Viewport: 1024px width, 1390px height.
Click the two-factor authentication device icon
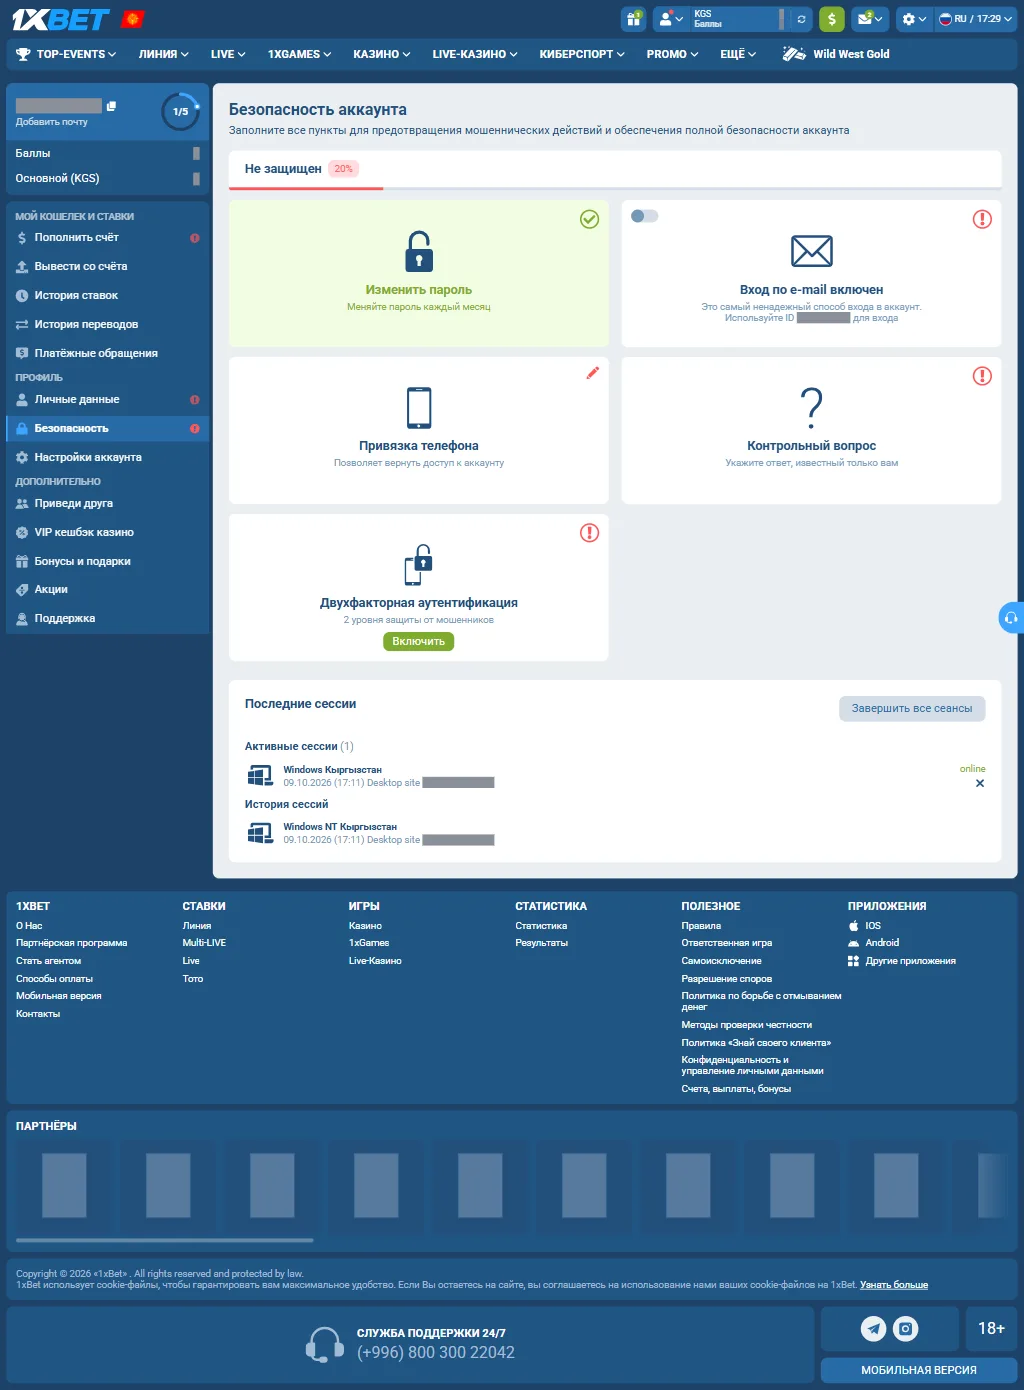tap(419, 565)
